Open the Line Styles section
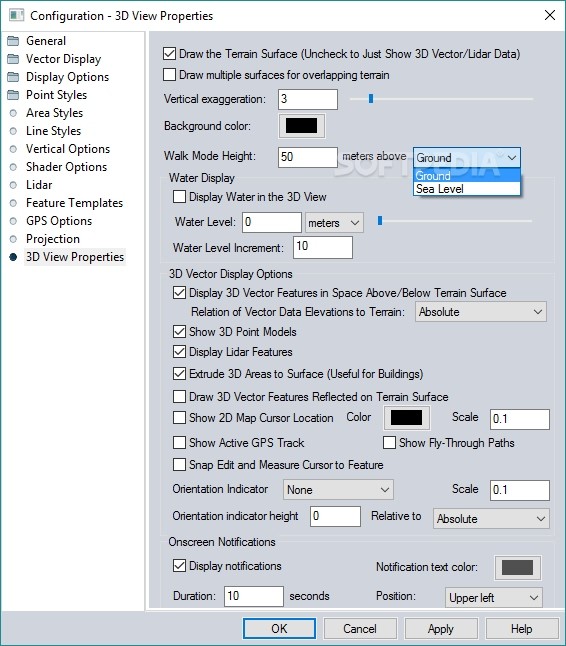 [x=54, y=131]
